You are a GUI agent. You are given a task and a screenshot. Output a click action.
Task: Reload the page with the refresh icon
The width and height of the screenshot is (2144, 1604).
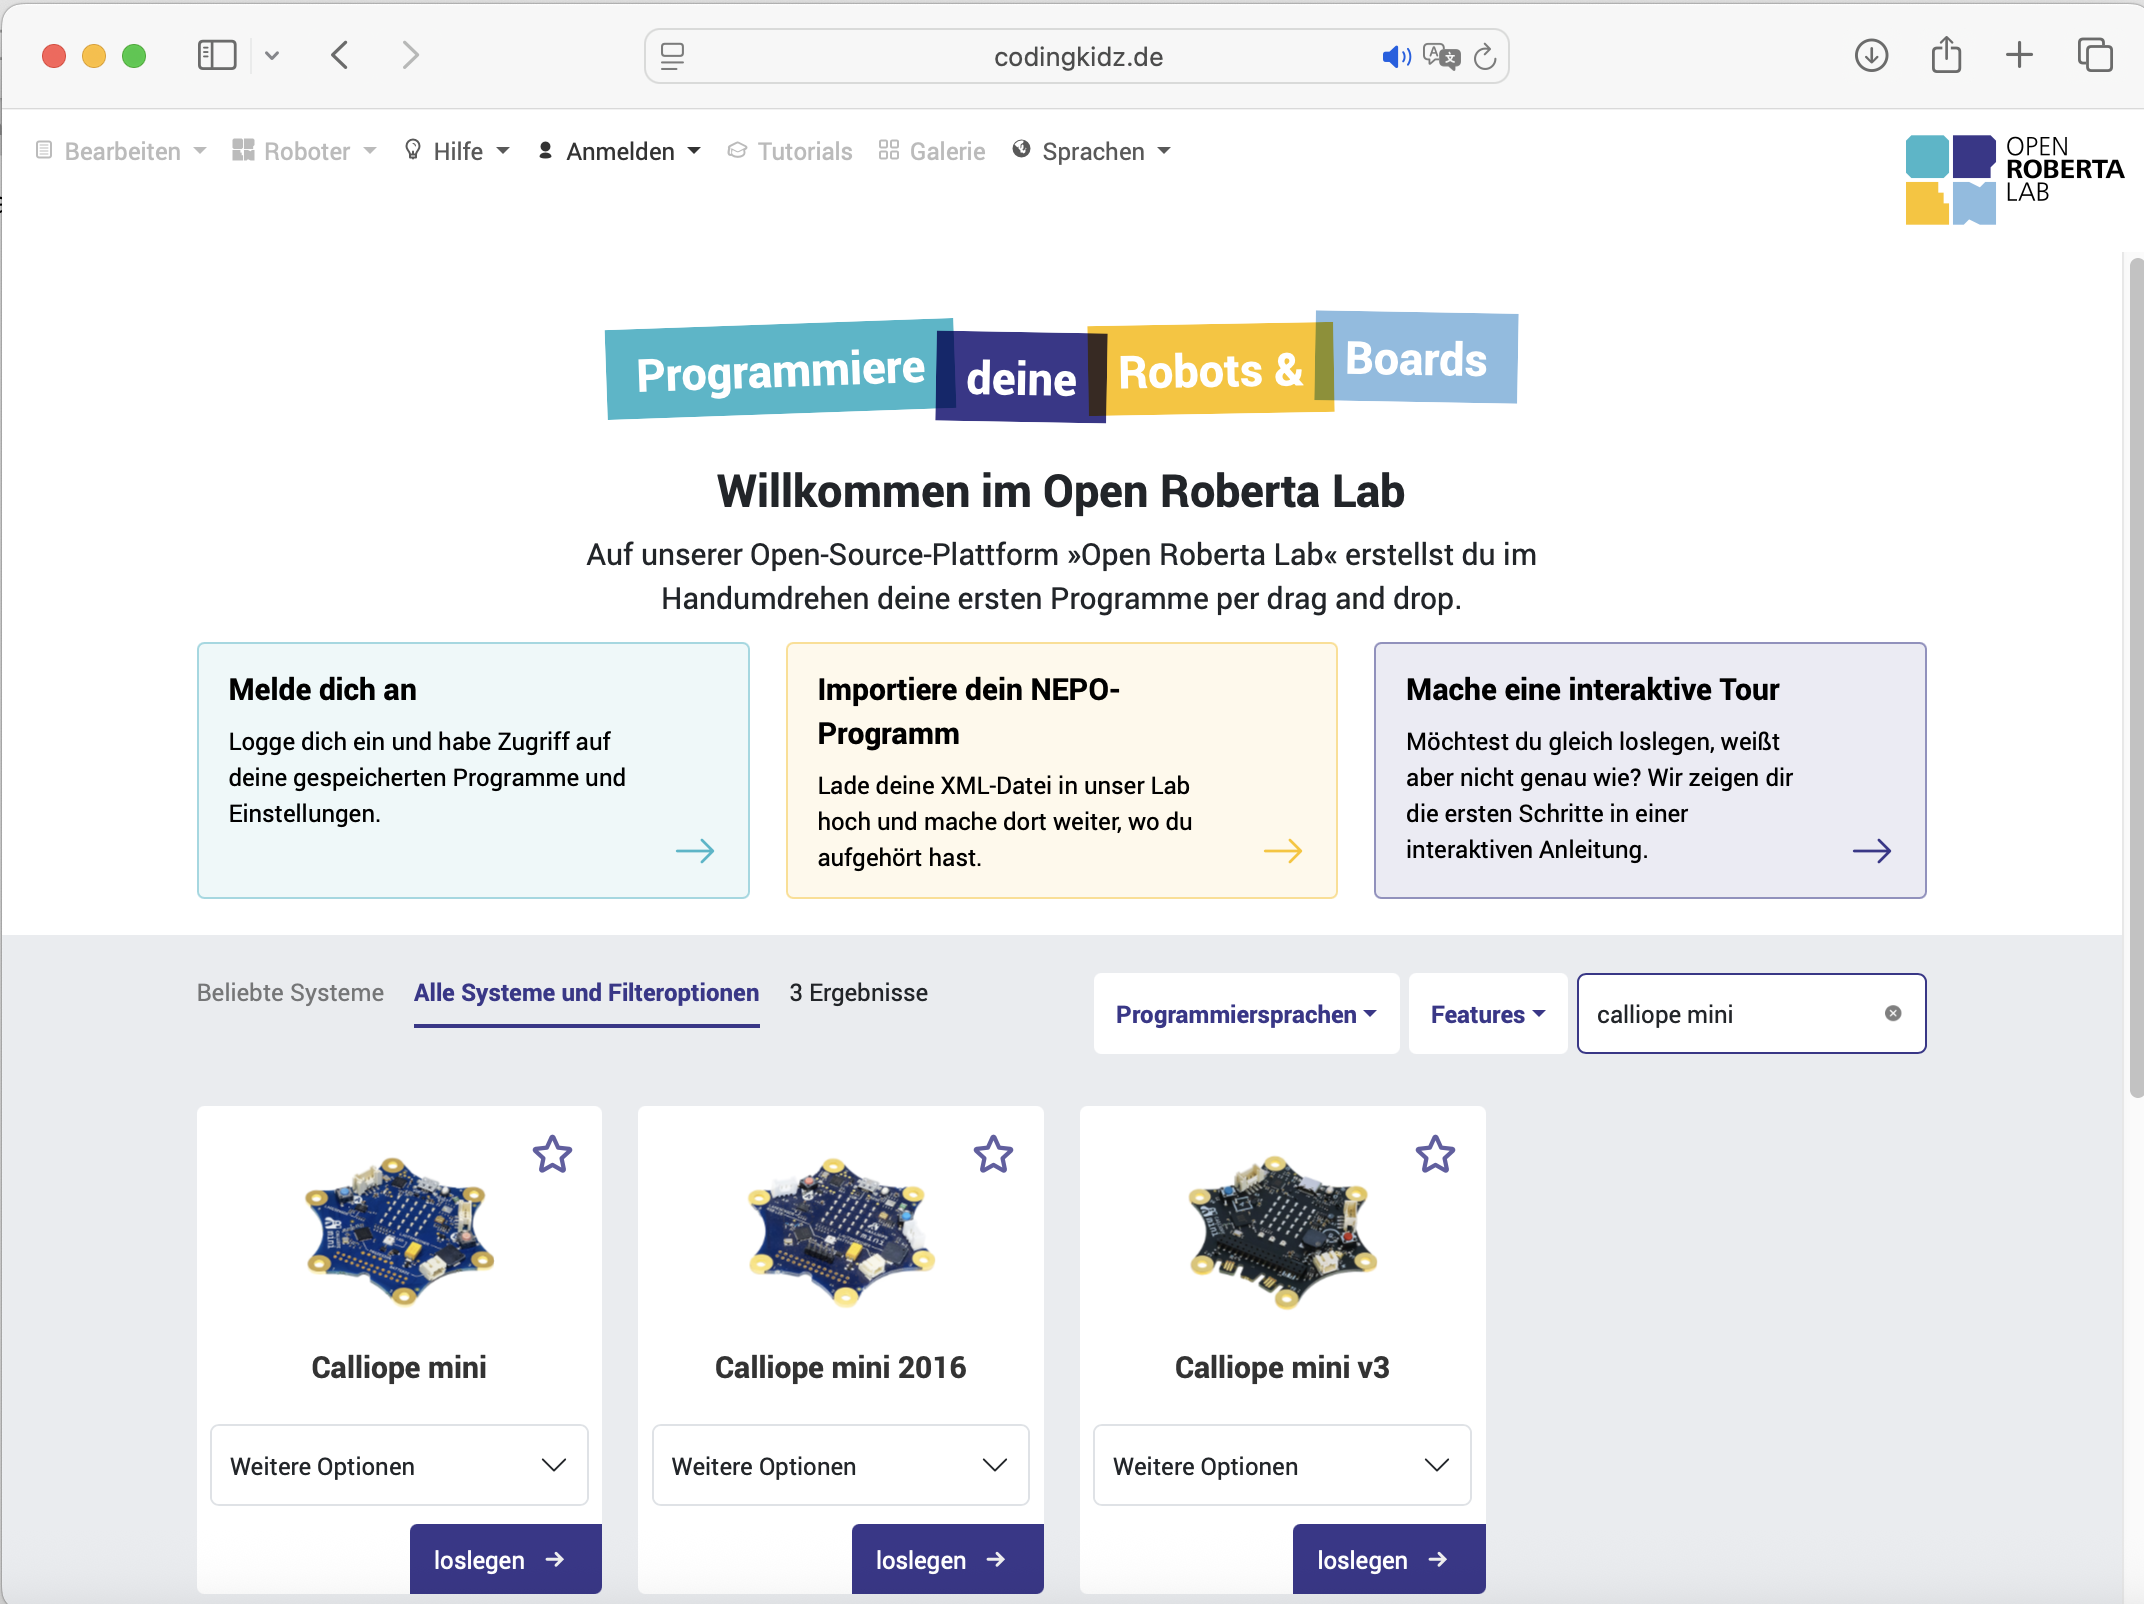pyautogui.click(x=1485, y=57)
